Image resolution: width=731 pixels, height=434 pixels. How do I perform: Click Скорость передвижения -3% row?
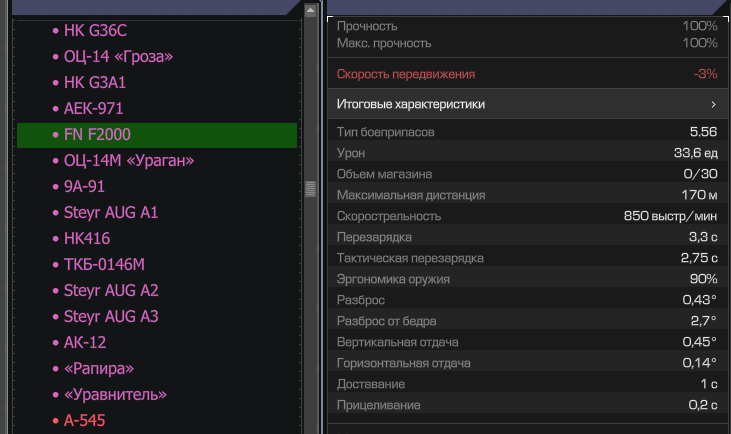pos(528,74)
